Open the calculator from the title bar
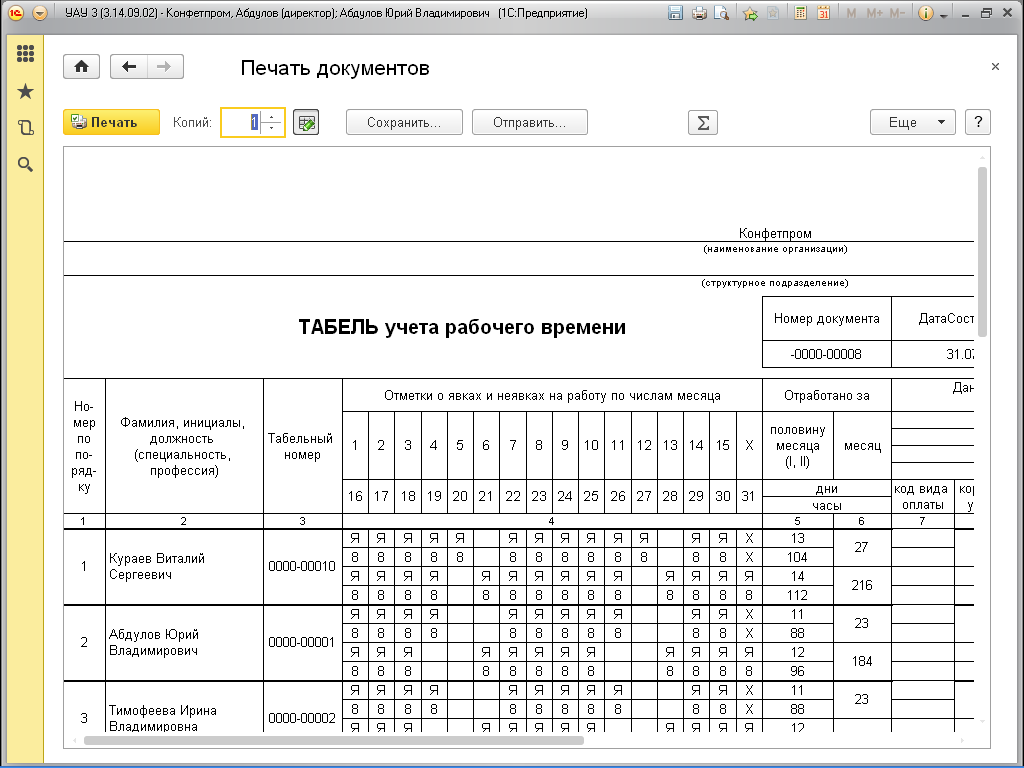 801,14
